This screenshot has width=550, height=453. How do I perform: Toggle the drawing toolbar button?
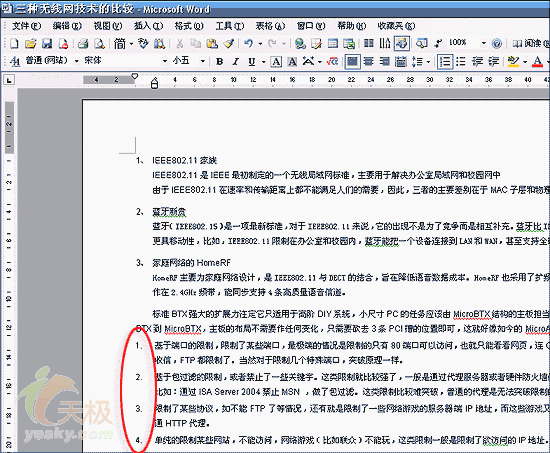tap(402, 44)
